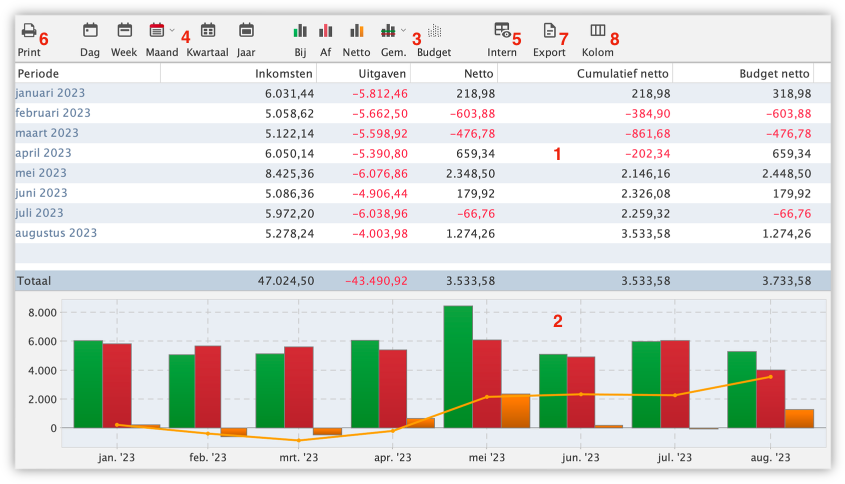Toggle Budget display in chart
The height and width of the screenshot is (484, 845).
coord(434,31)
